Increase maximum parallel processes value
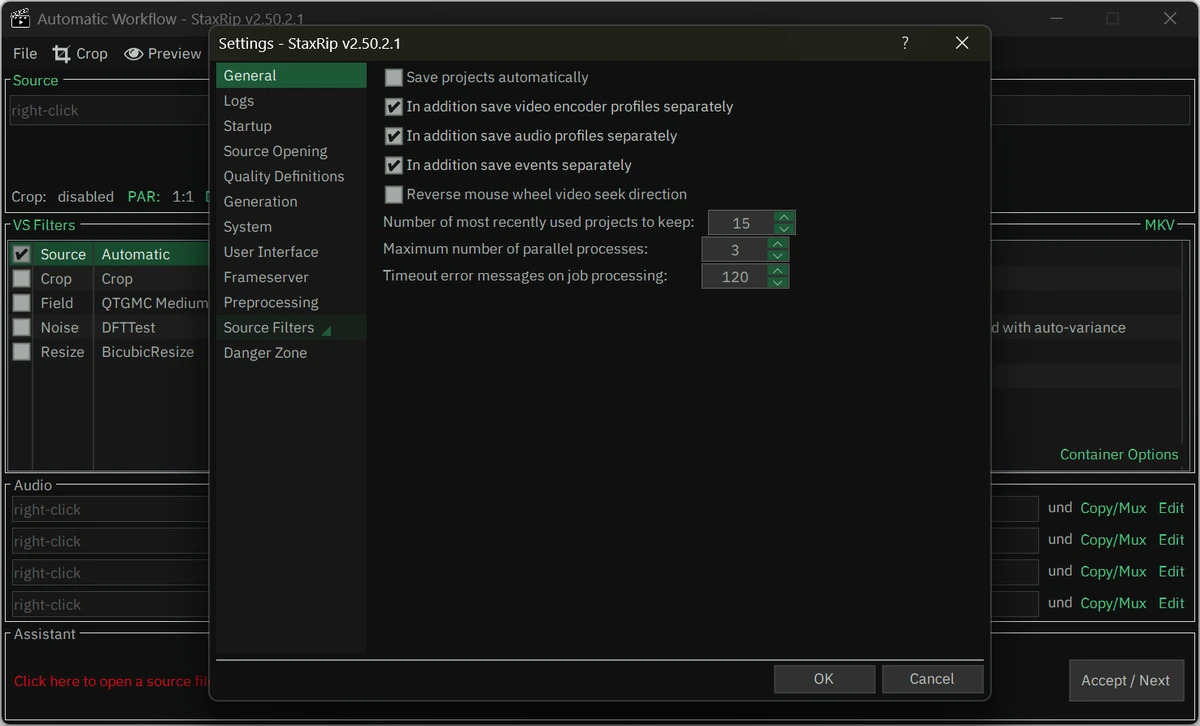The image size is (1200, 726). 779,243
